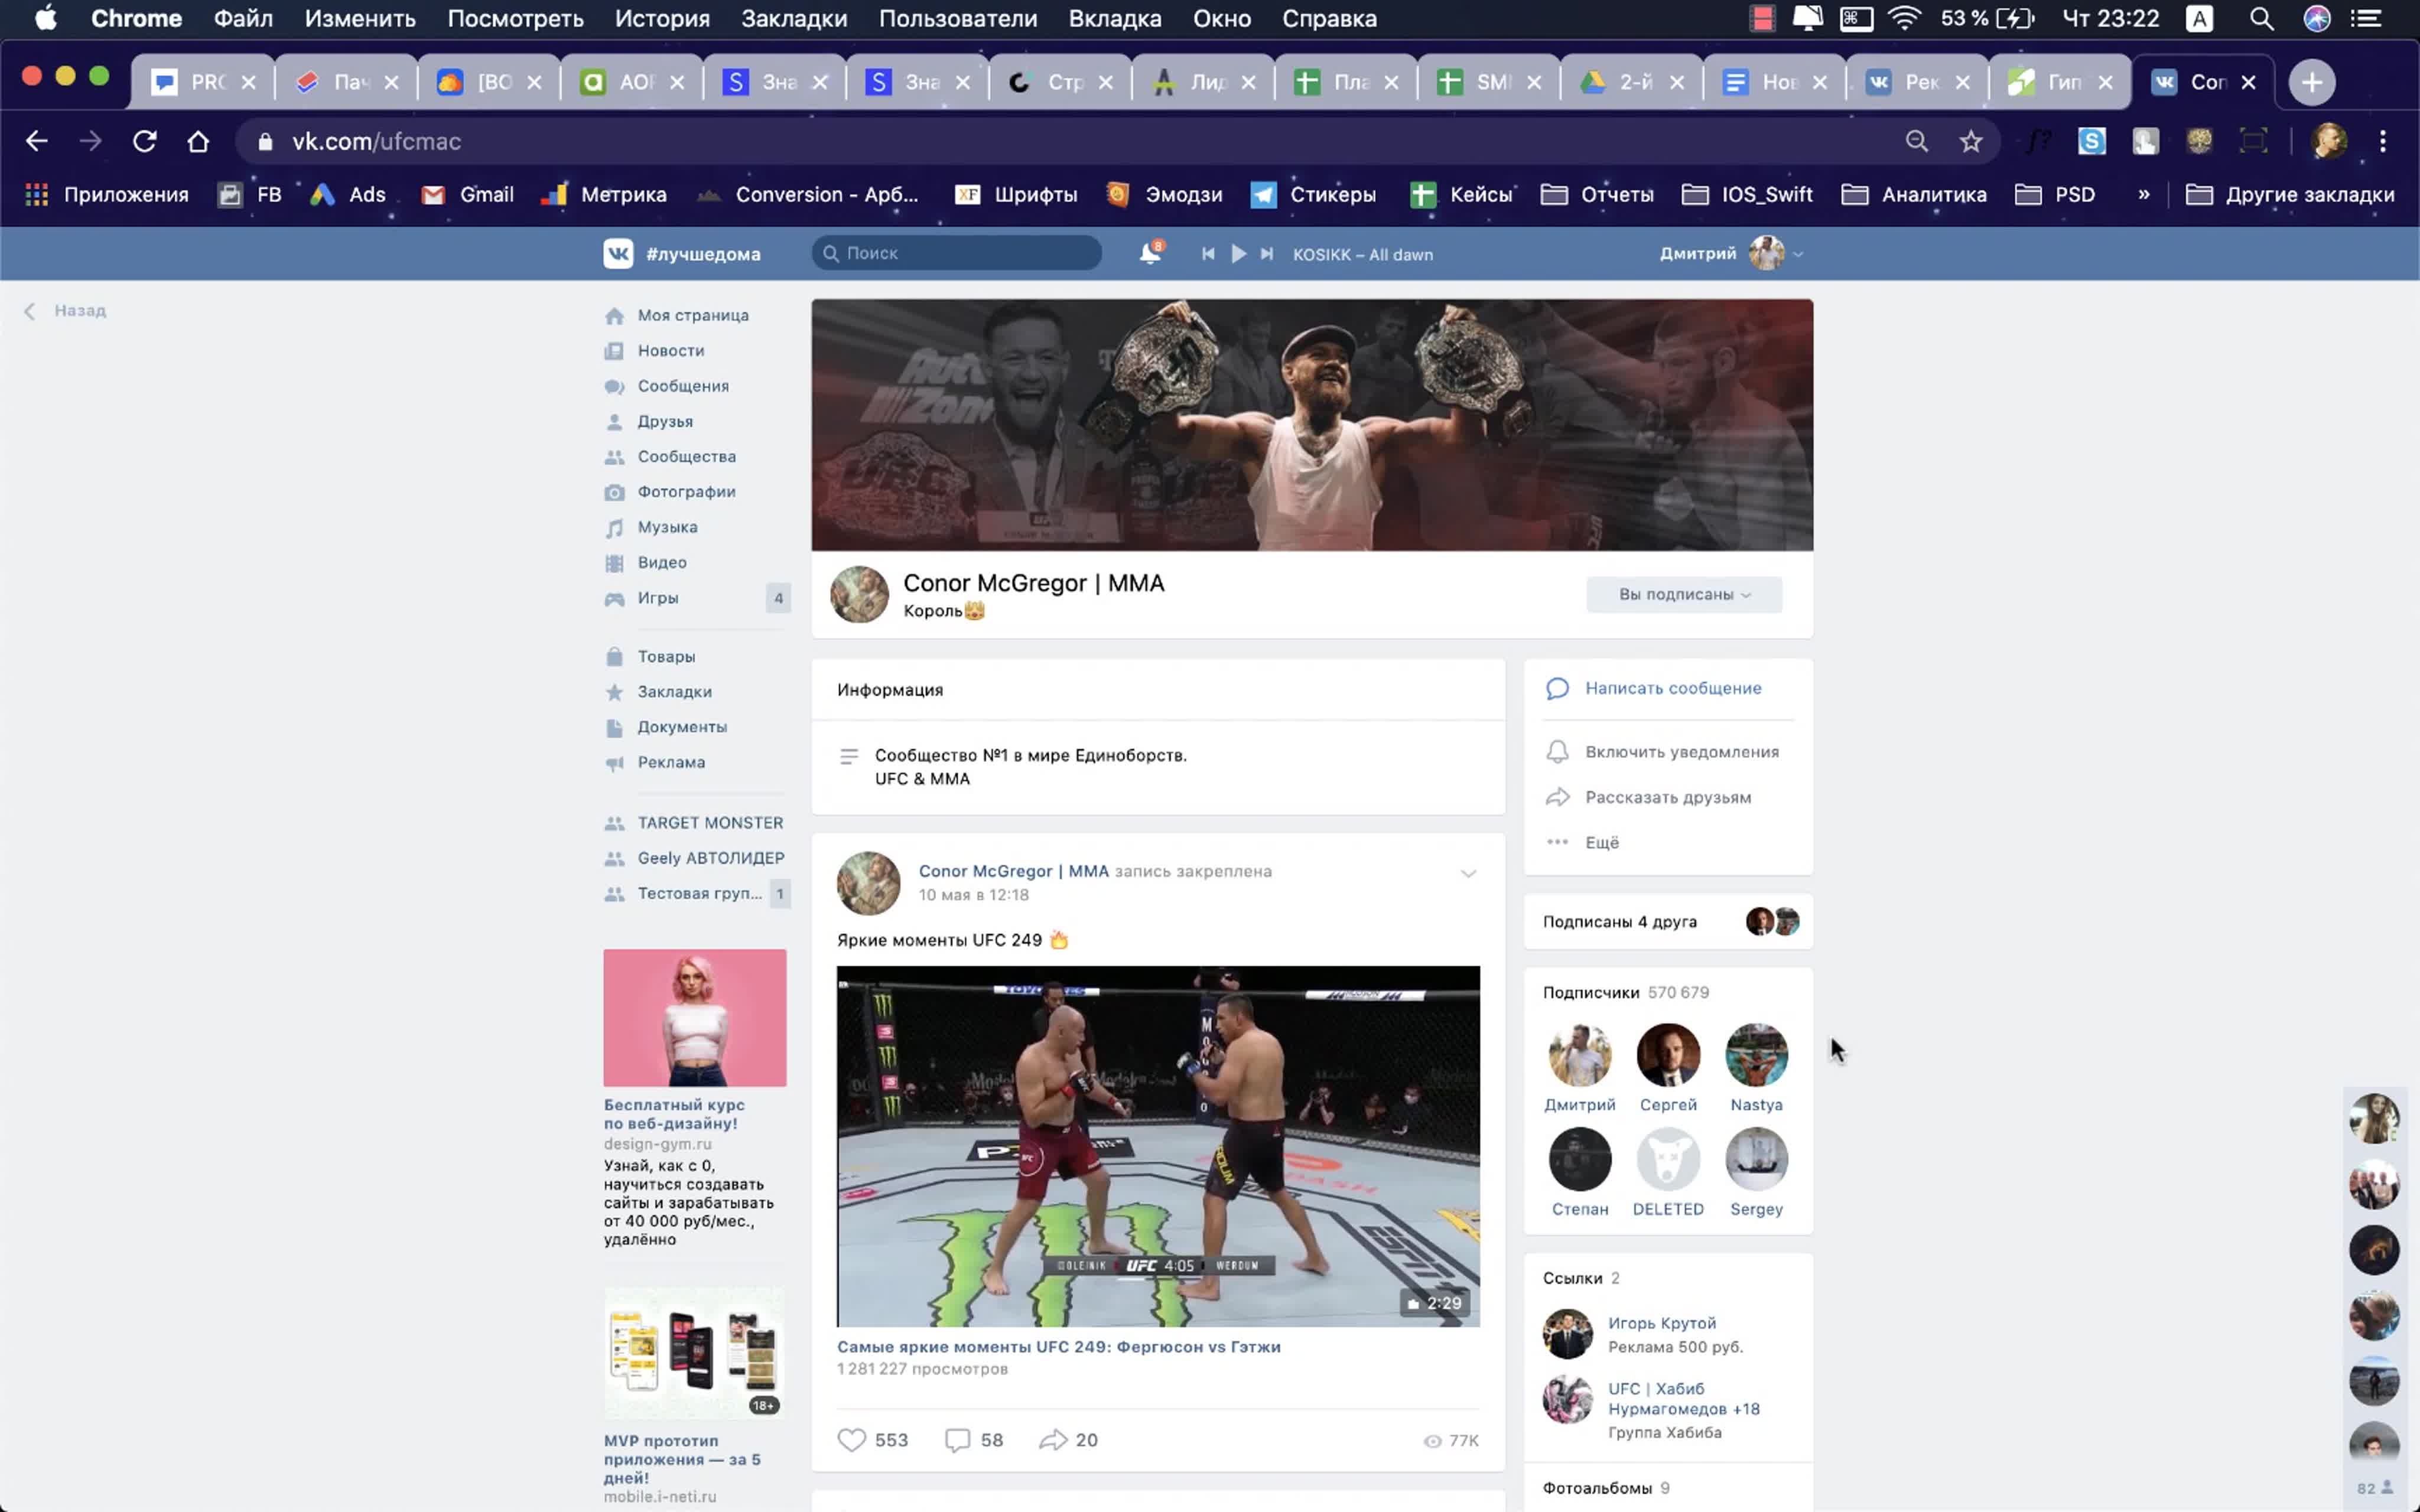2420x1512 pixels.
Task: Open Фотографии in the sidebar
Action: [x=686, y=492]
